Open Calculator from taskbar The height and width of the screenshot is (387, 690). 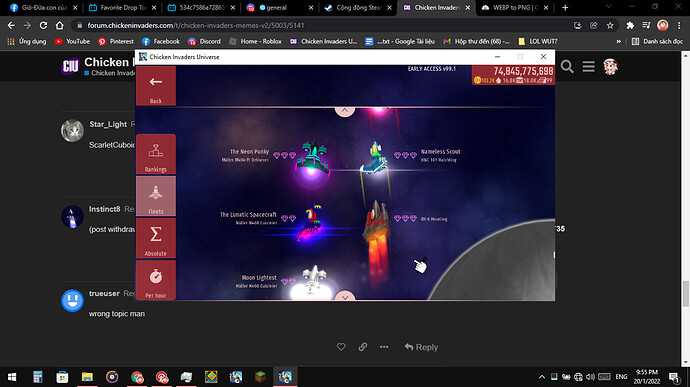click(38, 377)
